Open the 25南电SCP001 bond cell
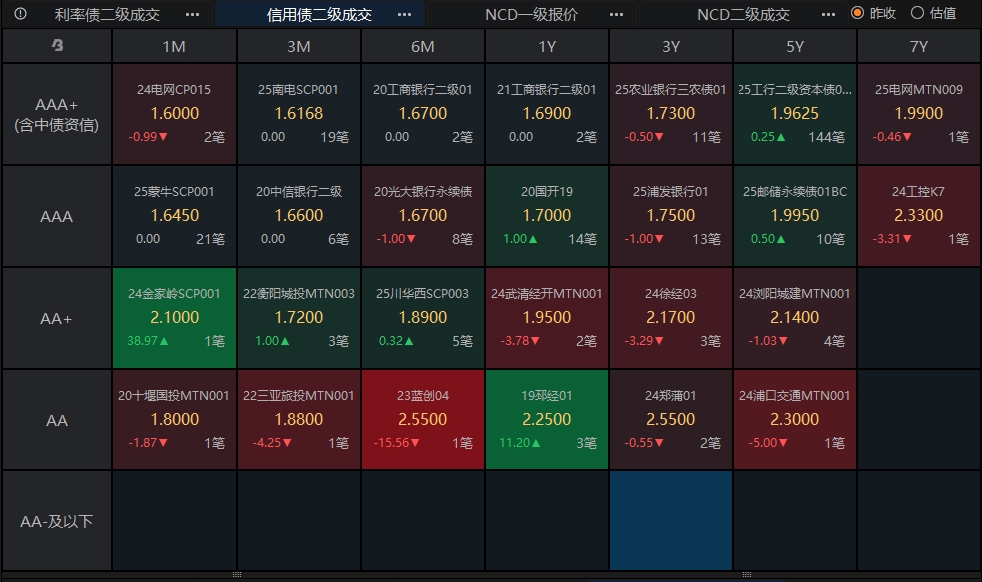The width and height of the screenshot is (982, 582). (299, 114)
